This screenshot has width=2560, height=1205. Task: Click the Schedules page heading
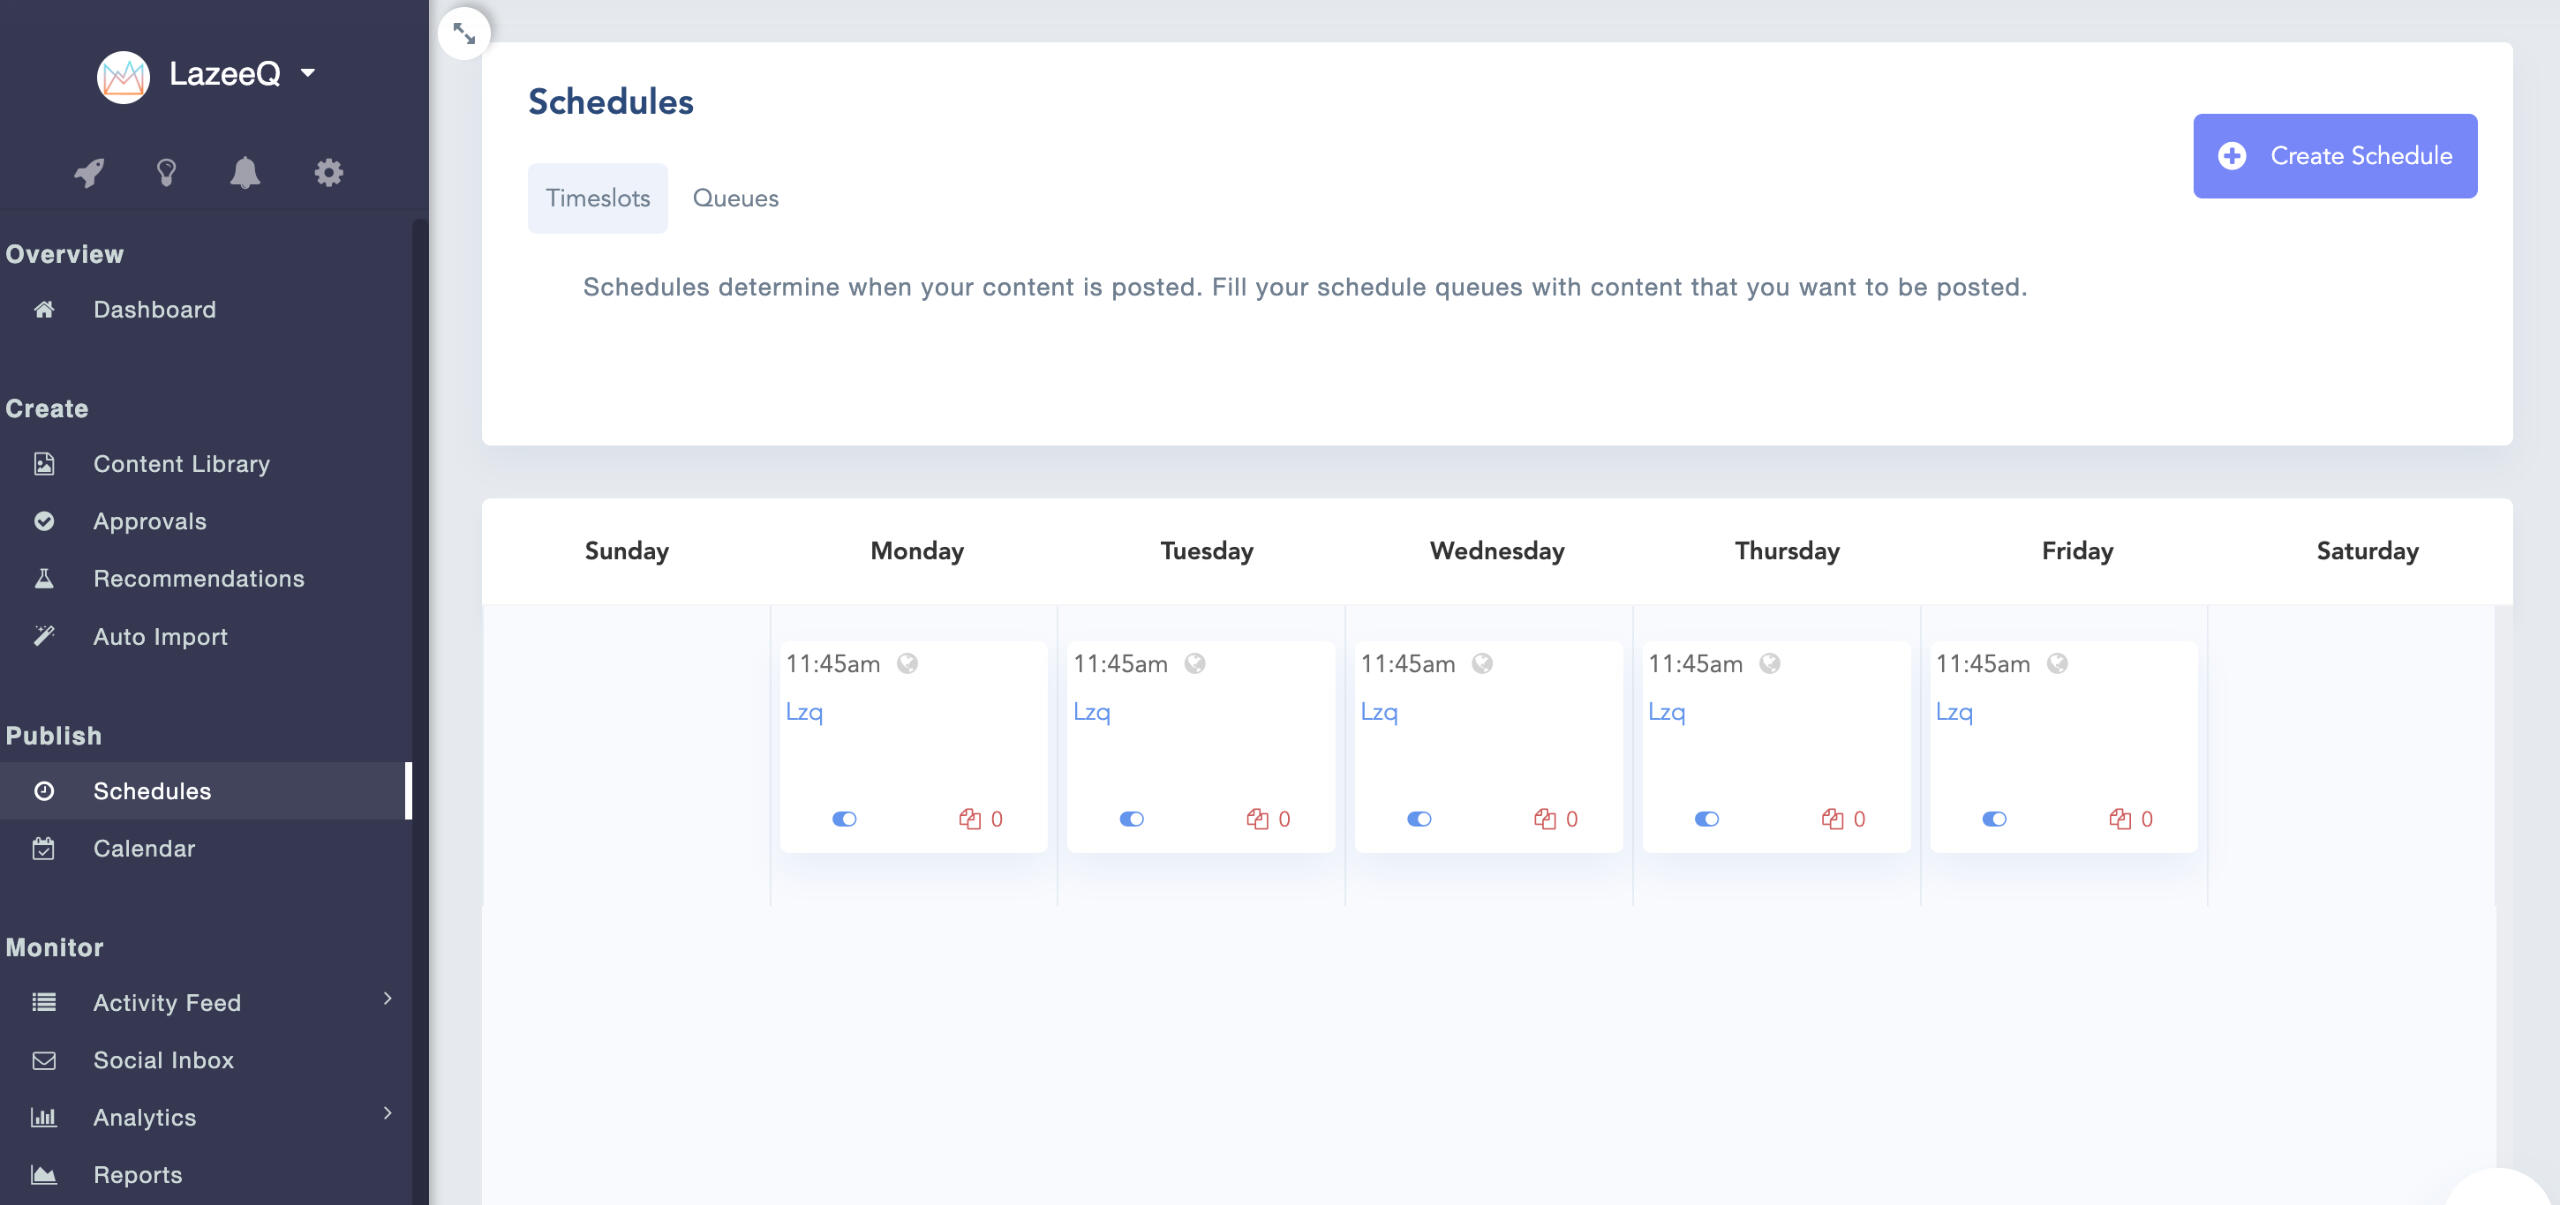click(x=611, y=101)
